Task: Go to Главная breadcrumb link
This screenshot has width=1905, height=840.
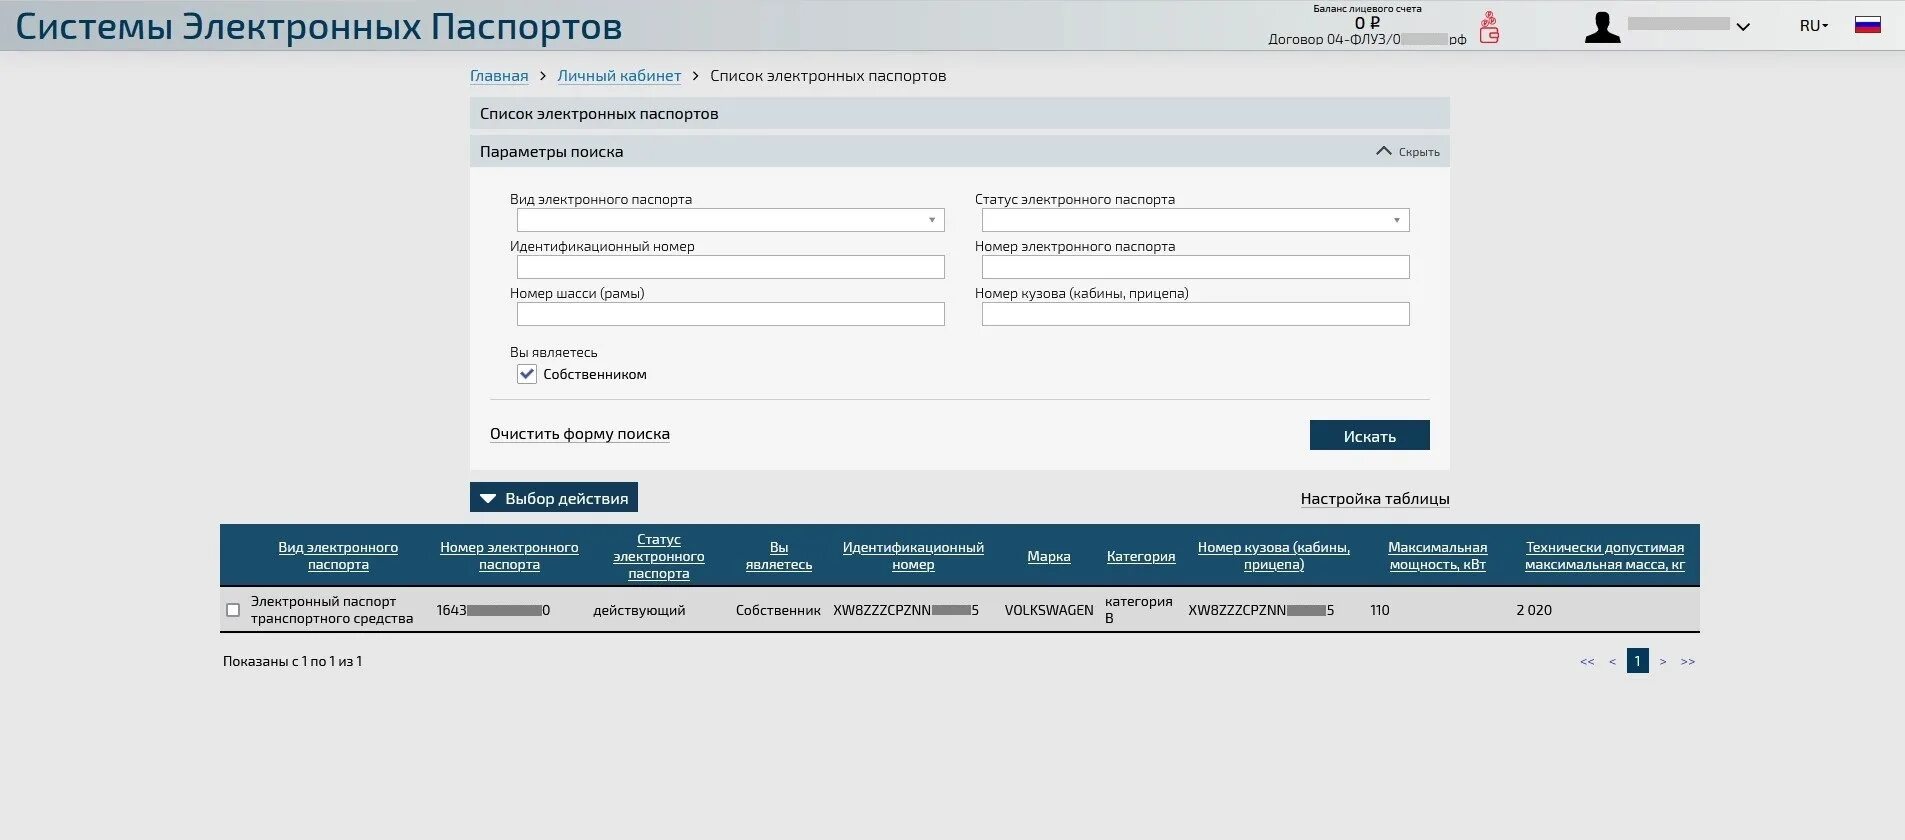Action: pos(499,76)
